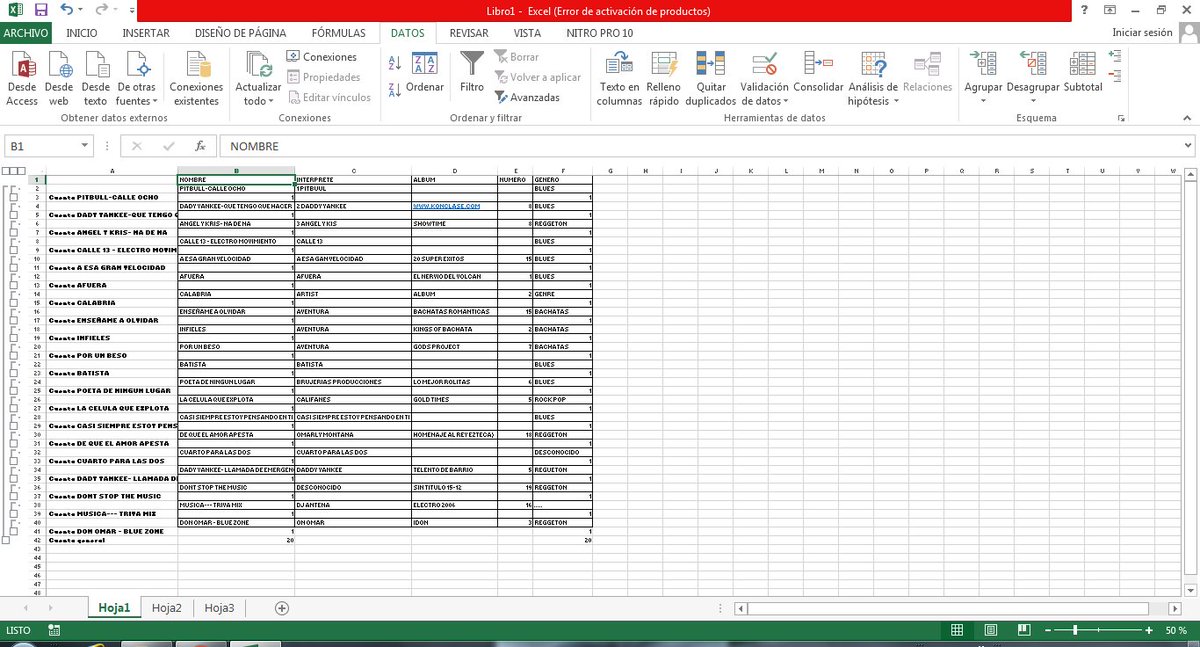Insert a Subtotal
Viewport: 1200px width, 647px height.
[x=1083, y=73]
